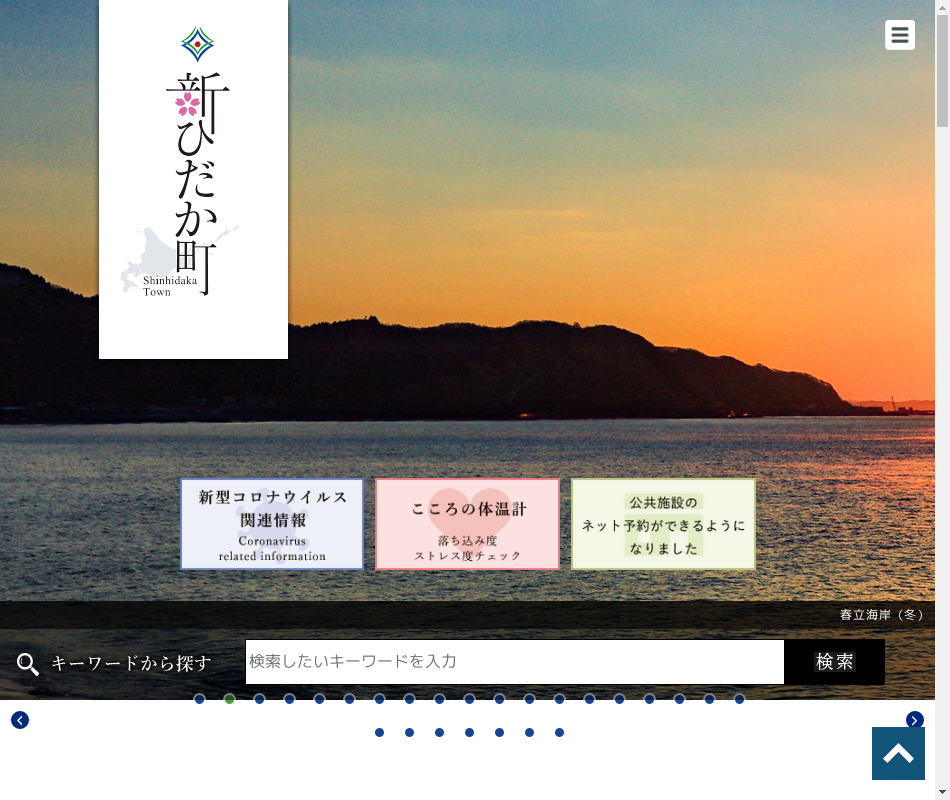Screen dimensions: 950x800
Task: Click the 検索 search button
Action: tap(835, 662)
